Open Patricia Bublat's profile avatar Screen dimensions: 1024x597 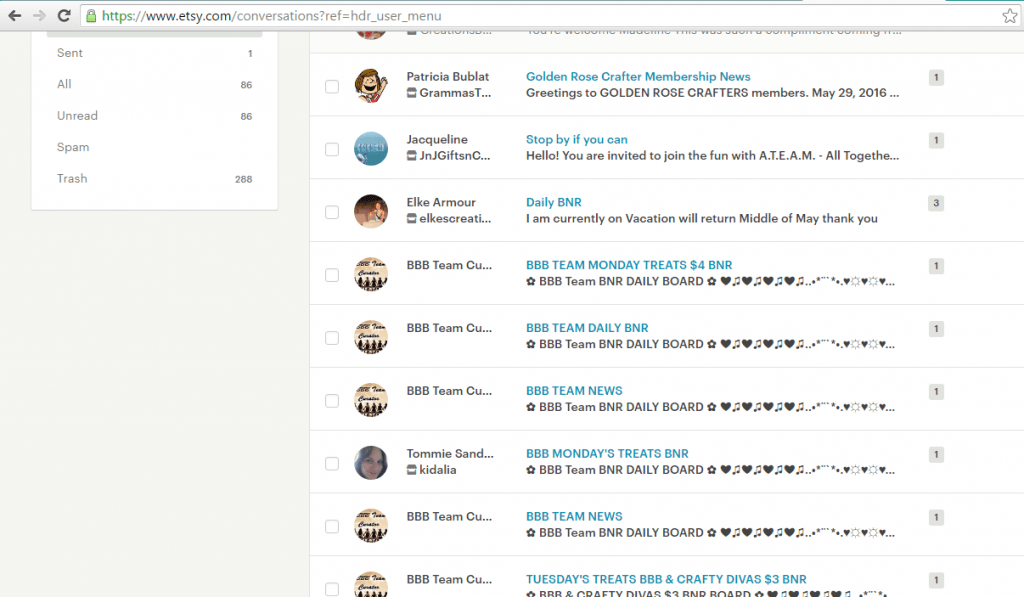[371, 86]
